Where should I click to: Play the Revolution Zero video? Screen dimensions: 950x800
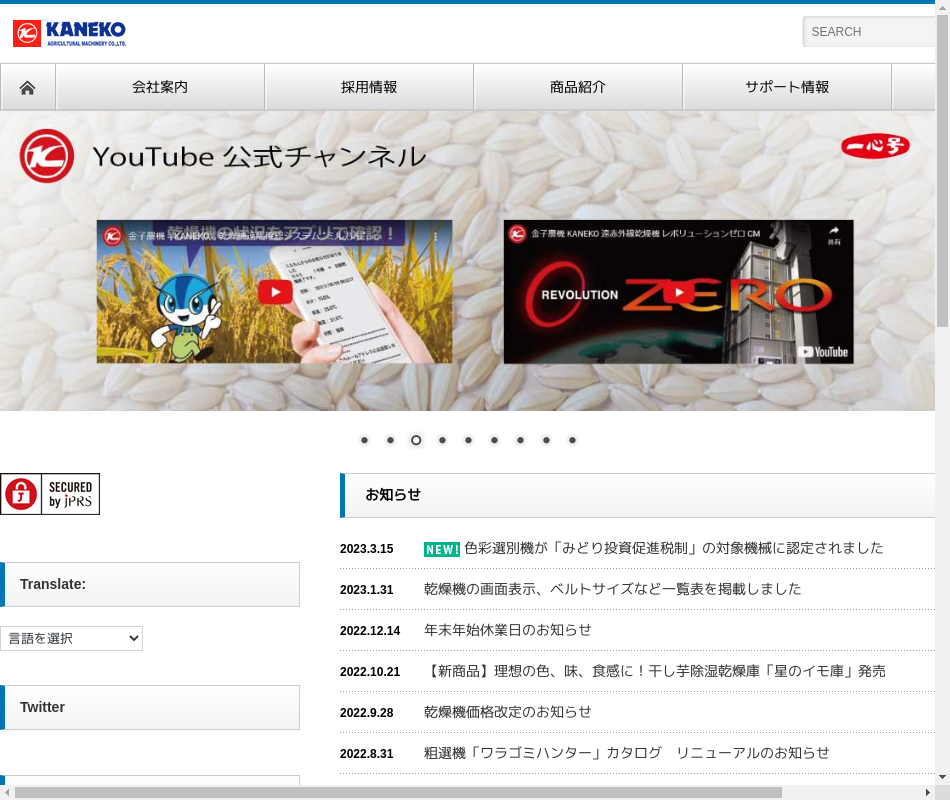[x=678, y=292]
